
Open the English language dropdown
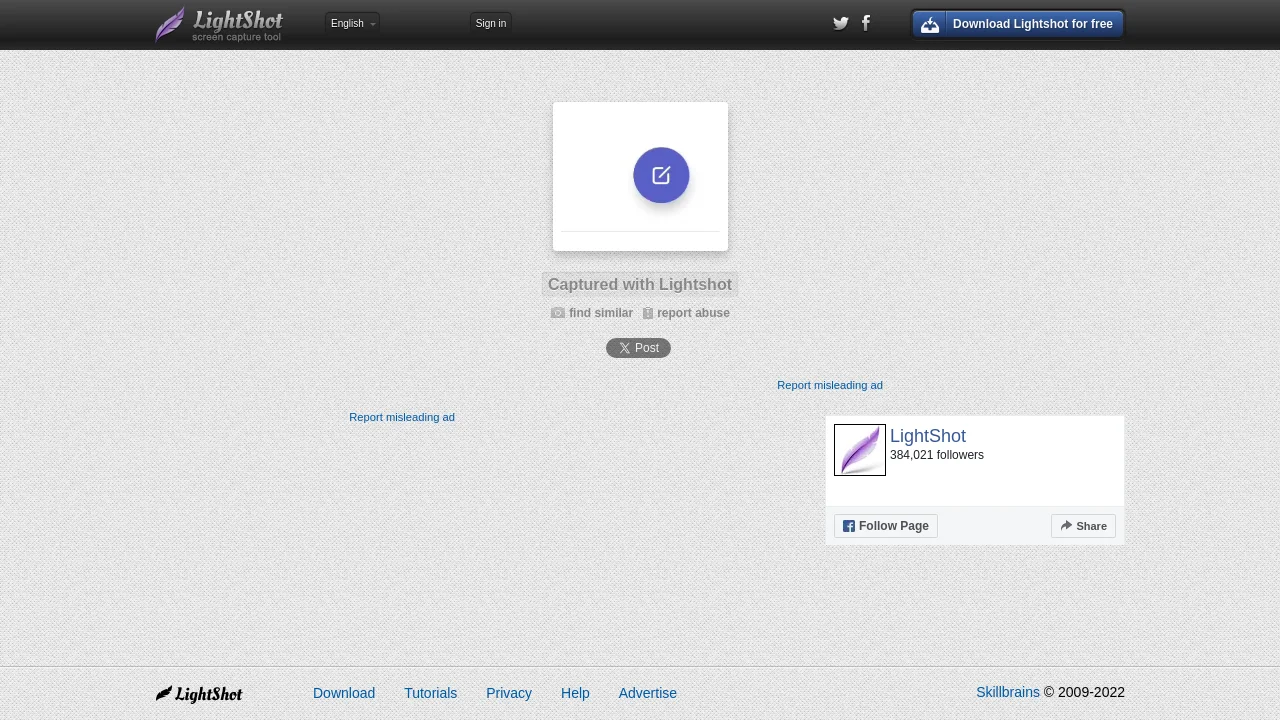352,23
